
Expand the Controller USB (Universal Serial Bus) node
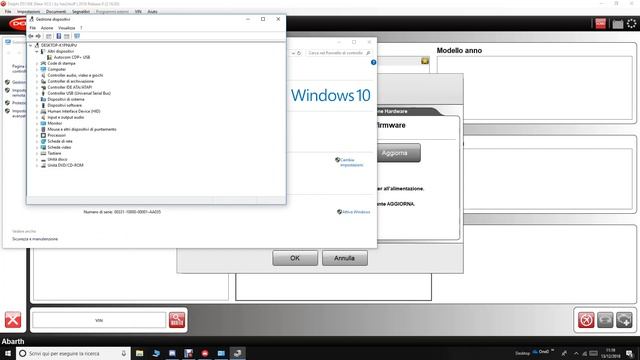[x=37, y=93]
